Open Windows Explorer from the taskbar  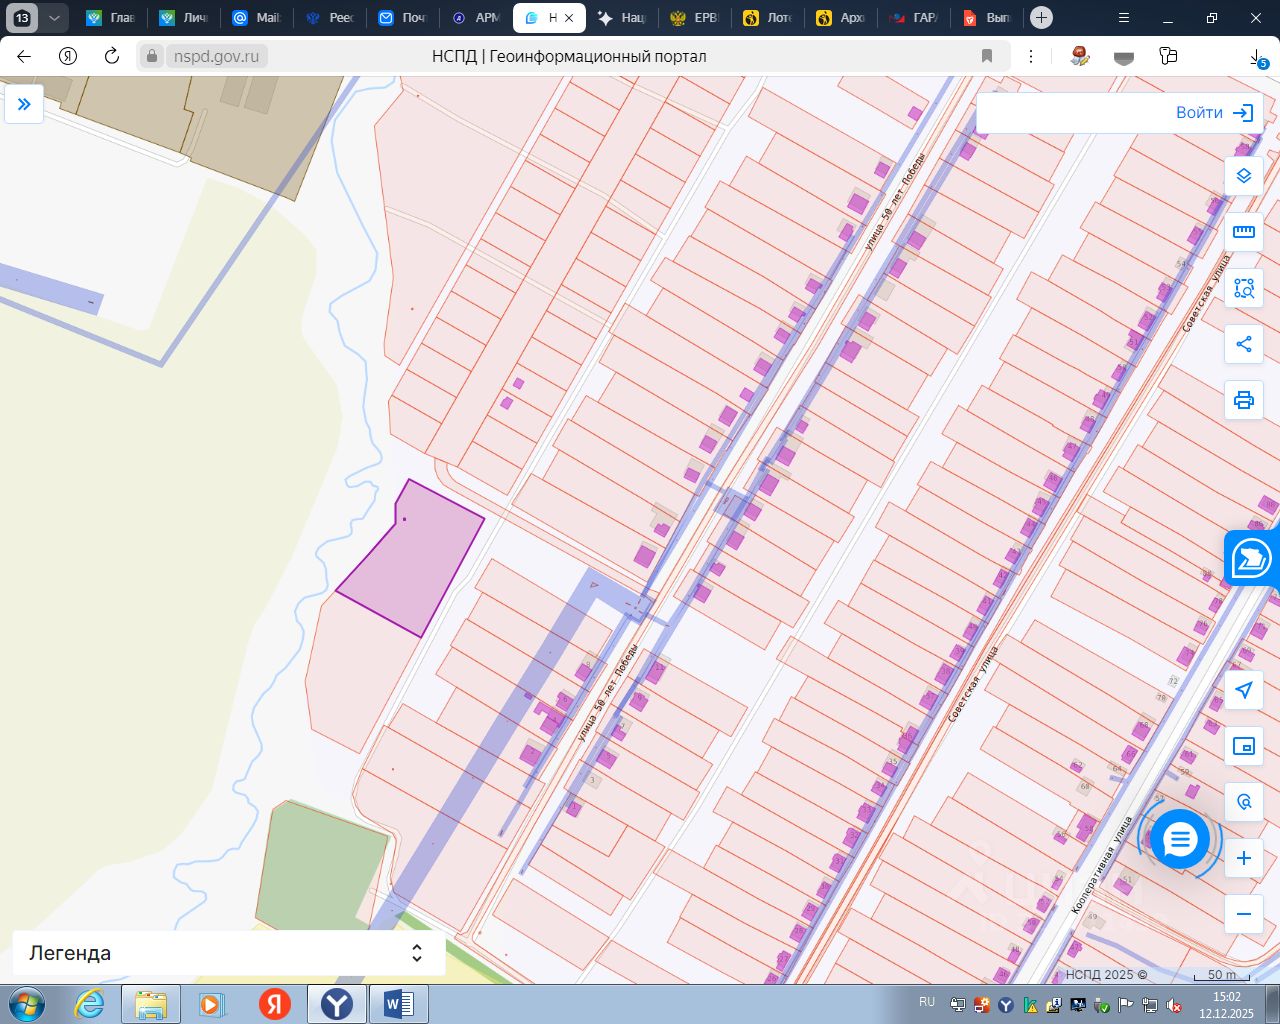tap(151, 1004)
